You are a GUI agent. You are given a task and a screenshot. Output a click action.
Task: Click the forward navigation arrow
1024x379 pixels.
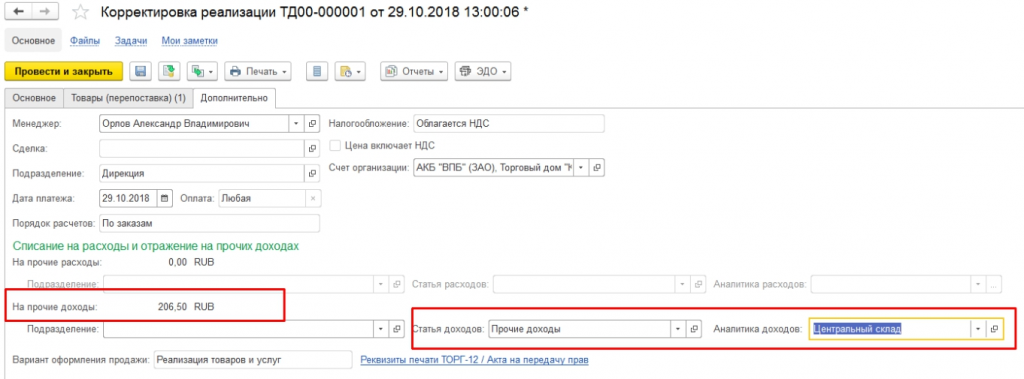coord(44,12)
